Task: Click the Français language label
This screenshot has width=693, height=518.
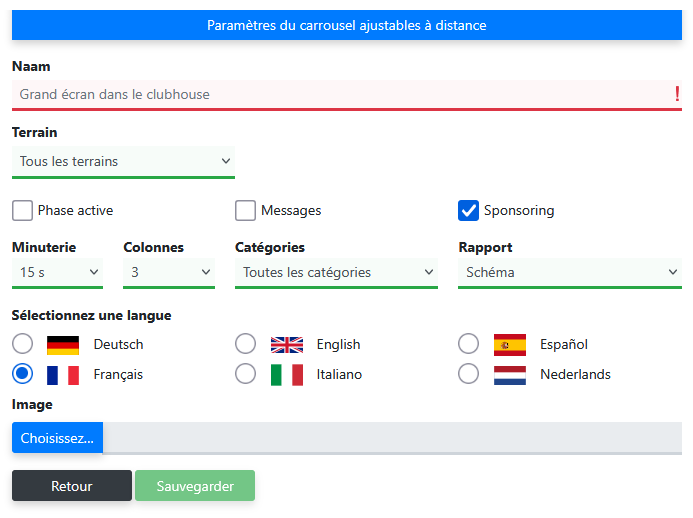Action: tap(118, 375)
